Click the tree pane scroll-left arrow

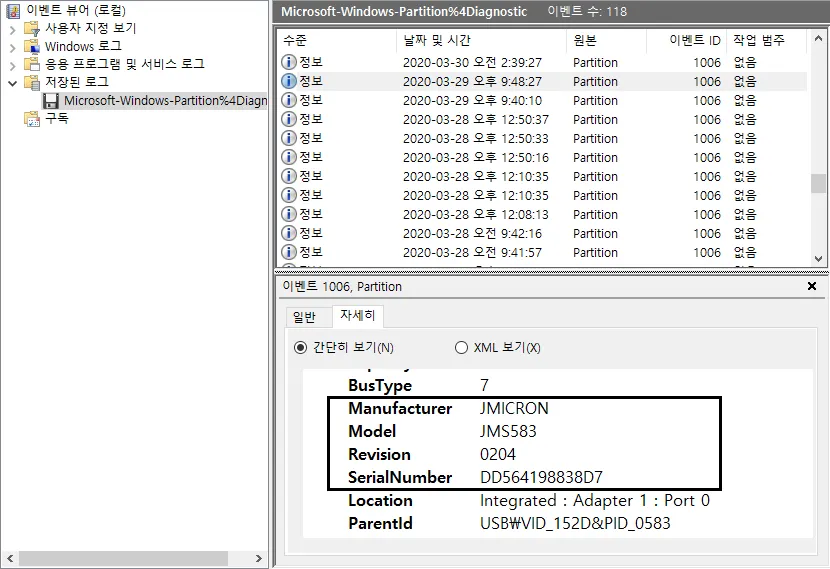10,558
